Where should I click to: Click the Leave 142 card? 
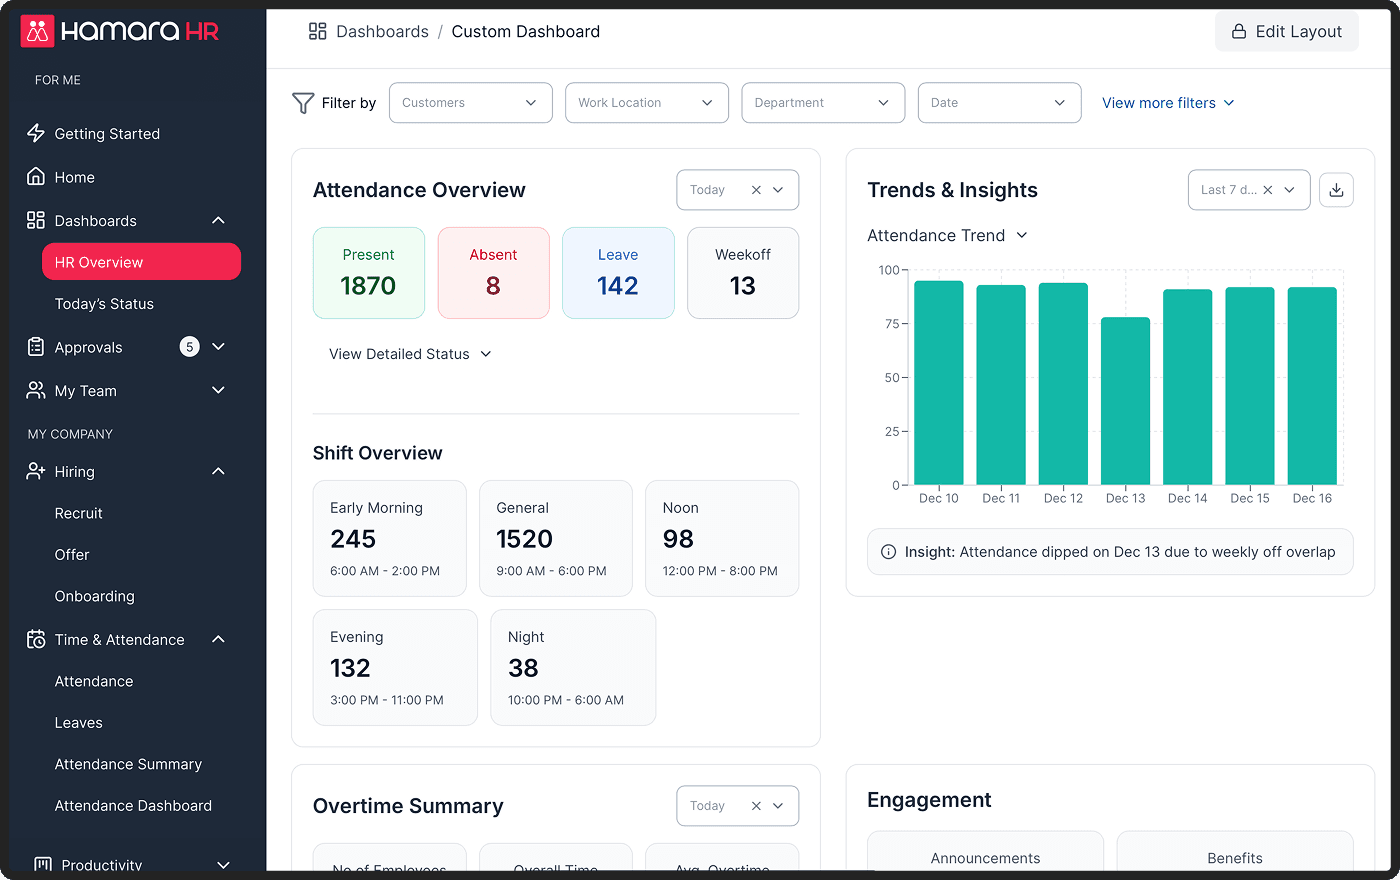[x=618, y=273]
